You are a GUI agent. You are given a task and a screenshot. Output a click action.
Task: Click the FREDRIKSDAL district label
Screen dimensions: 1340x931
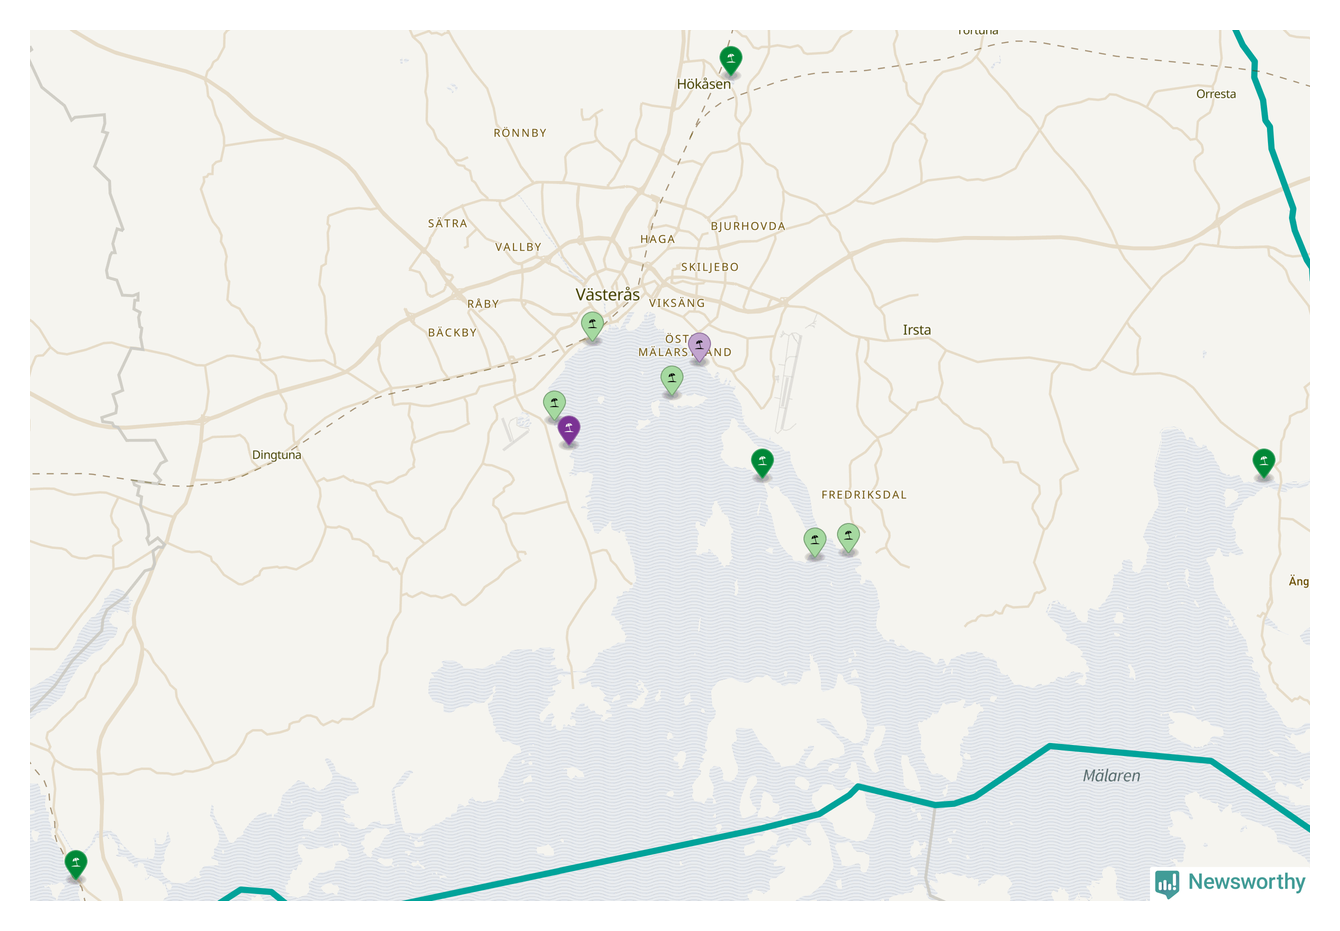click(864, 495)
